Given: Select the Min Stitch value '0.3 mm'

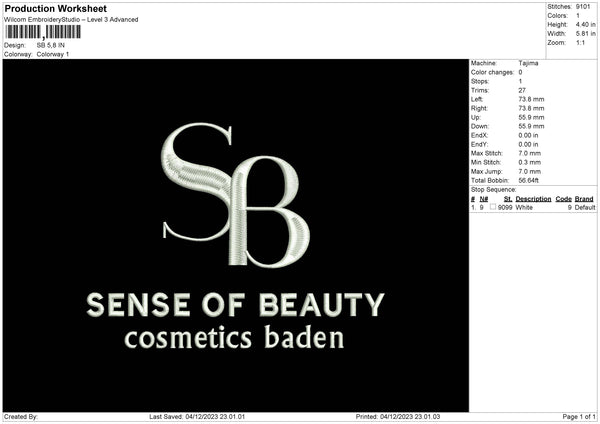Looking at the screenshot, I should pyautogui.click(x=530, y=163).
